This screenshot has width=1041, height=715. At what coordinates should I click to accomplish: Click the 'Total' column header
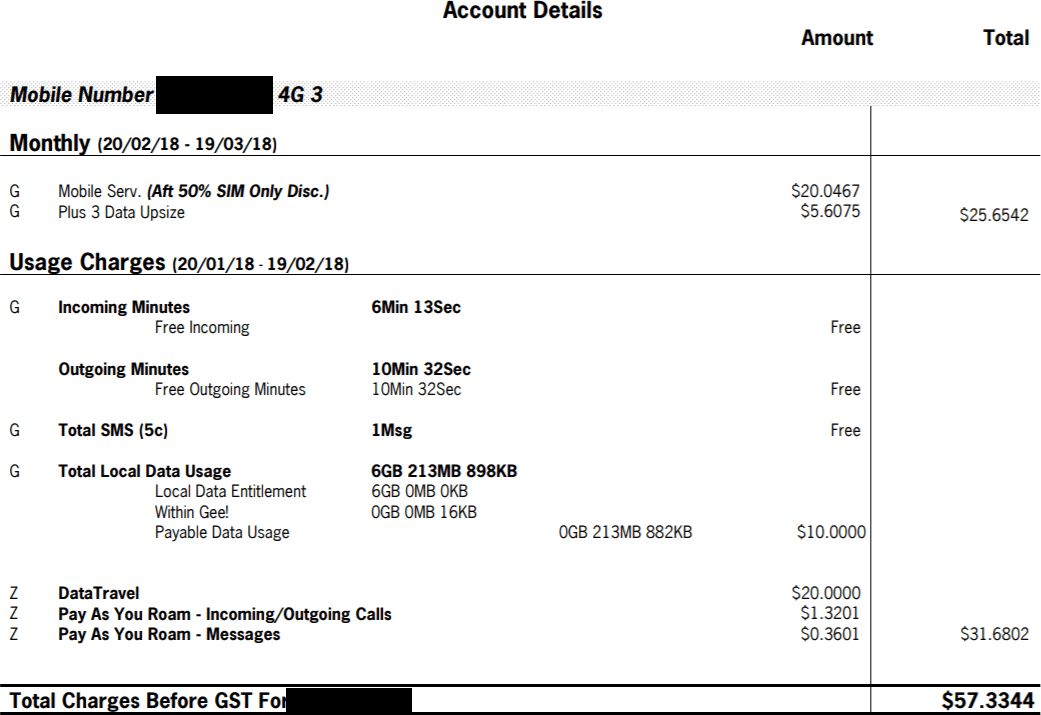[x=1006, y=38]
